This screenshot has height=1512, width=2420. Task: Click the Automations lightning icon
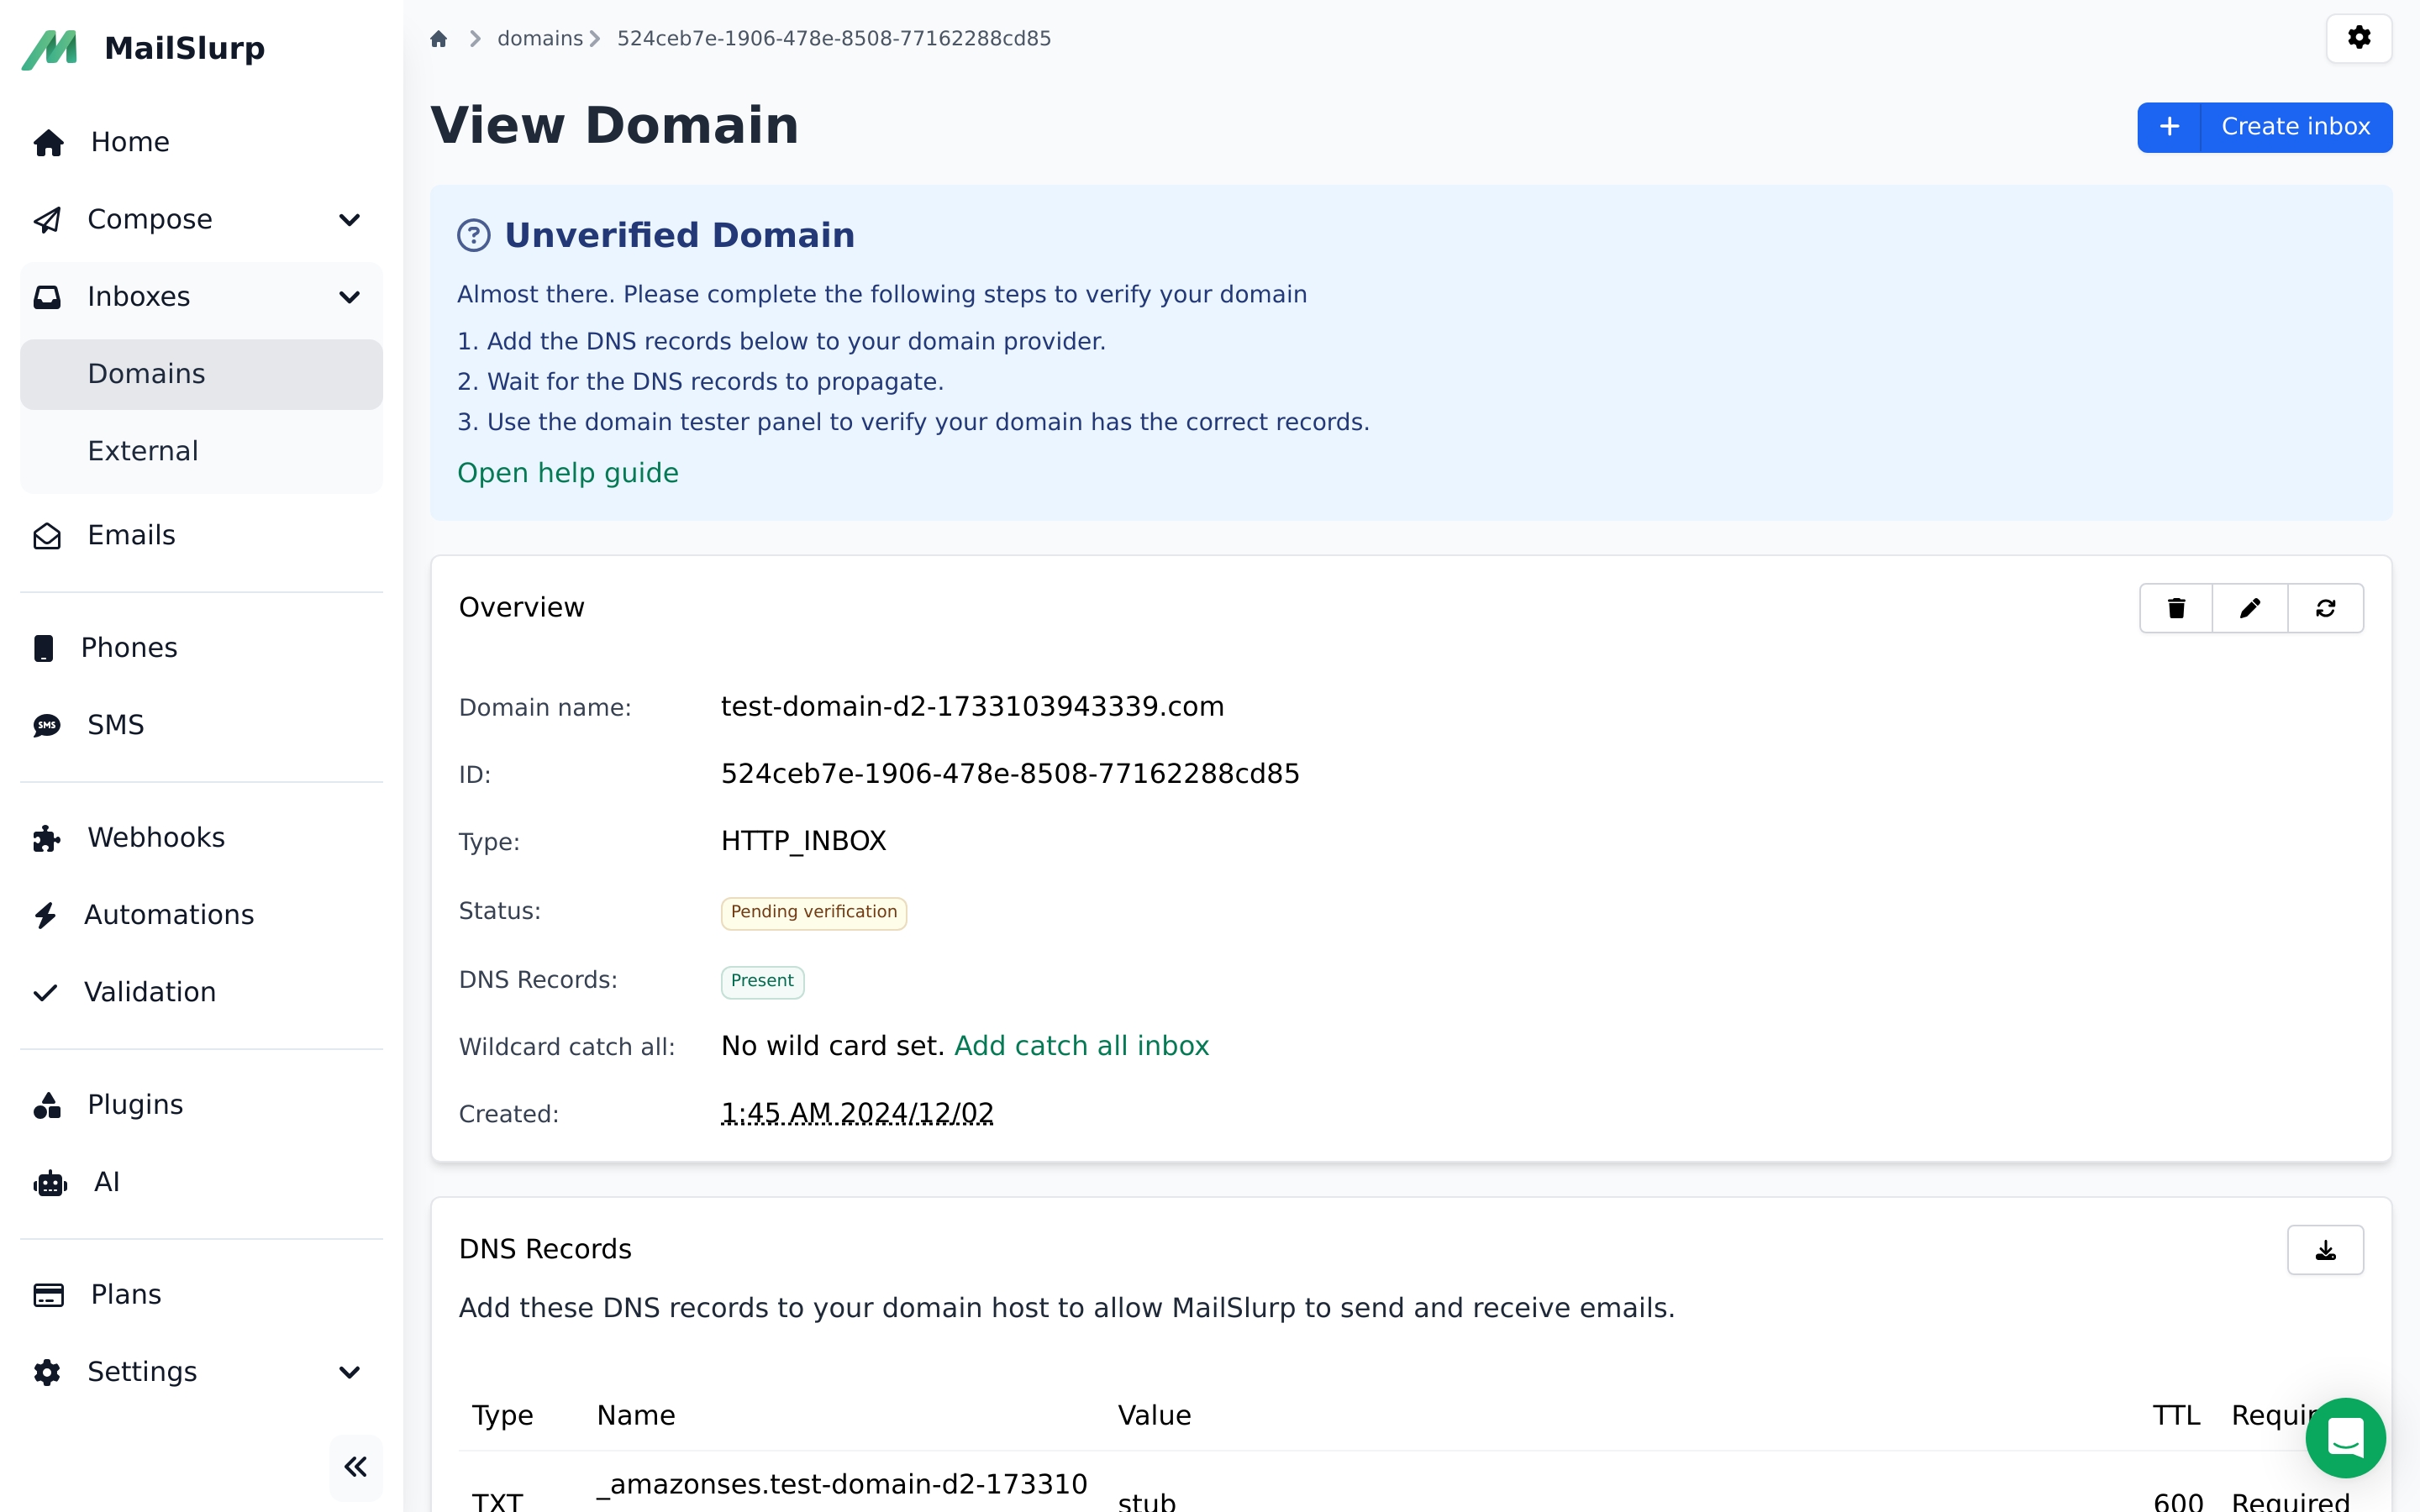pyautogui.click(x=45, y=915)
